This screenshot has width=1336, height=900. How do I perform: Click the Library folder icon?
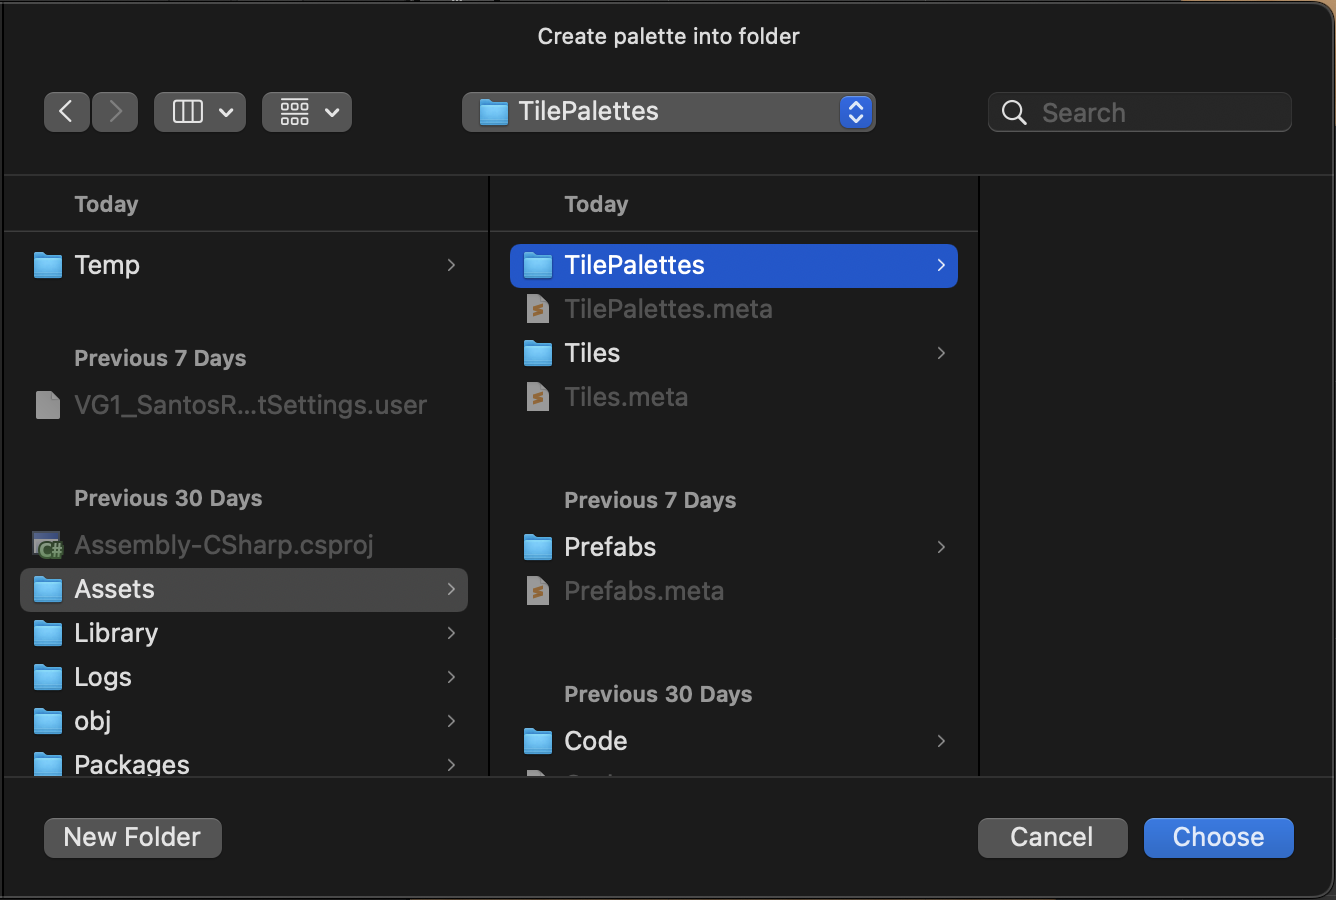click(48, 633)
